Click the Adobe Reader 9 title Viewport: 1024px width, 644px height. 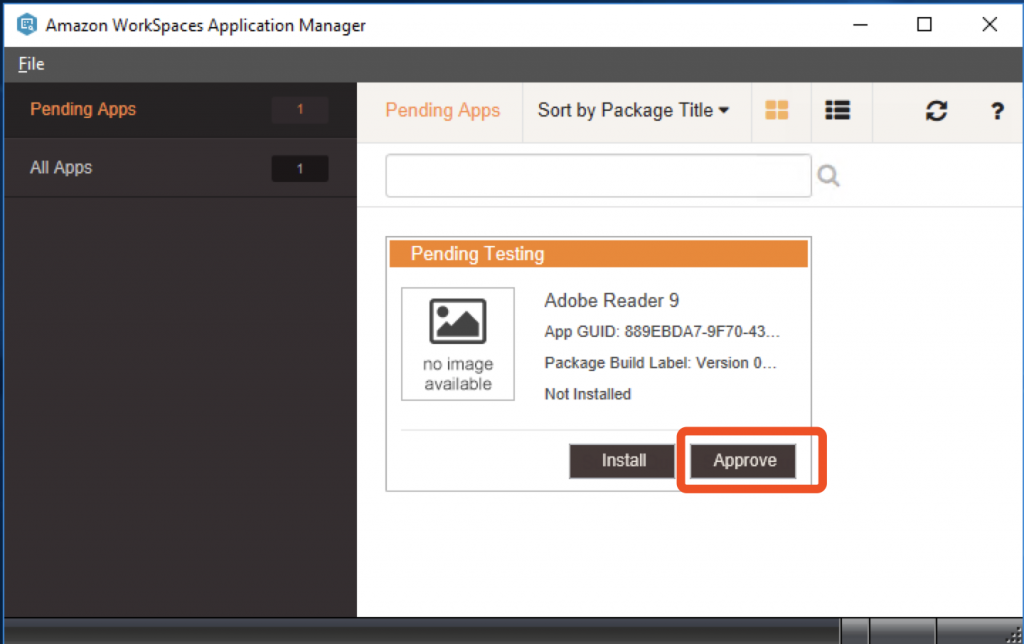pyautogui.click(x=611, y=300)
